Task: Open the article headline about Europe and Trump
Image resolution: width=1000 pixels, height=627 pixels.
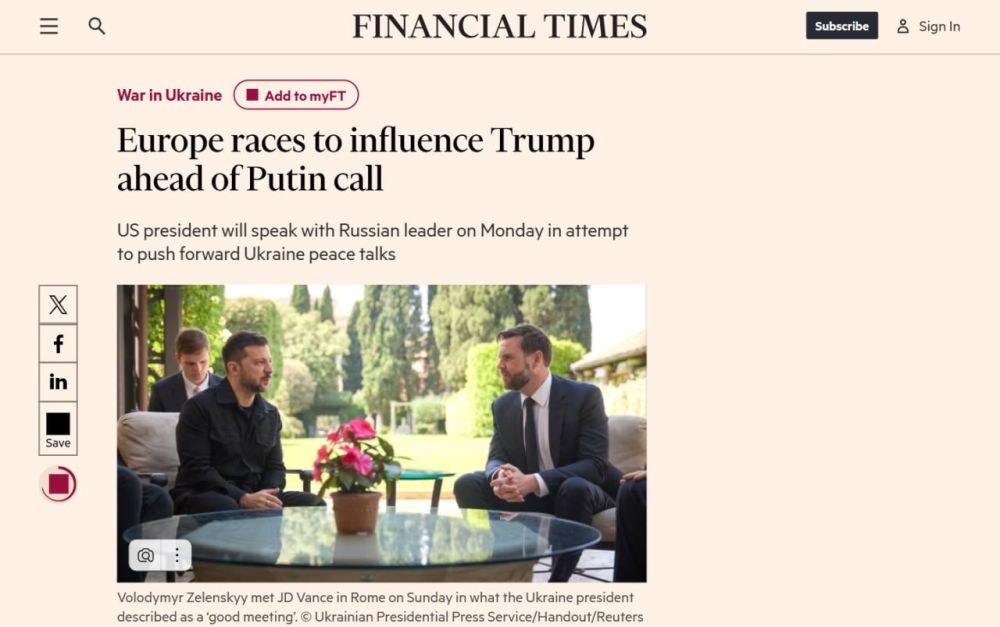Action: pos(357,160)
